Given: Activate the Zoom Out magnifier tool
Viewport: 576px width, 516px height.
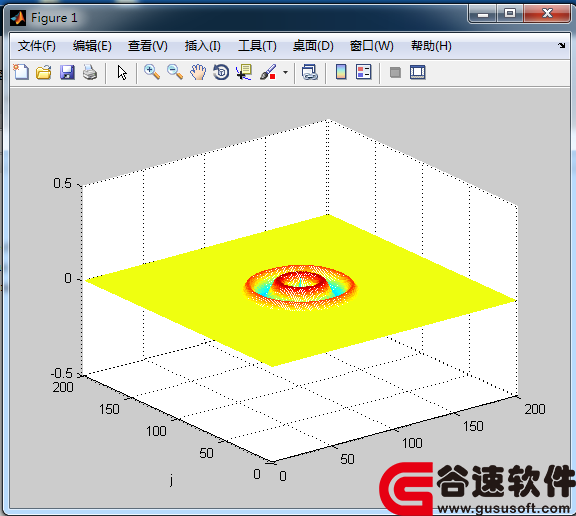Looking at the screenshot, I should click(175, 72).
